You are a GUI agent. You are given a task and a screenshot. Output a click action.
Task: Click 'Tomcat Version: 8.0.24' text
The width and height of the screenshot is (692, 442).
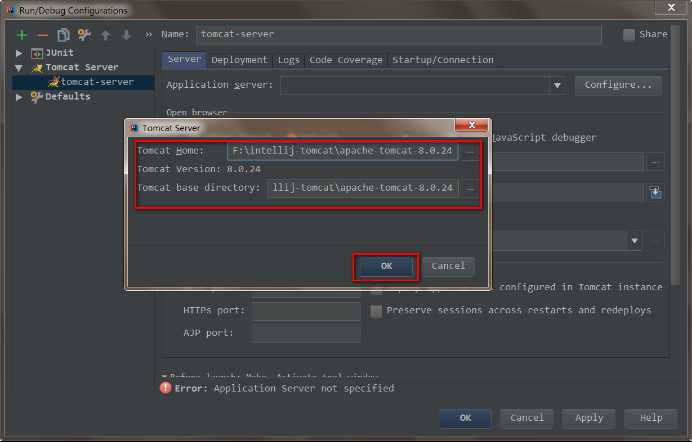pyautogui.click(x=199, y=169)
